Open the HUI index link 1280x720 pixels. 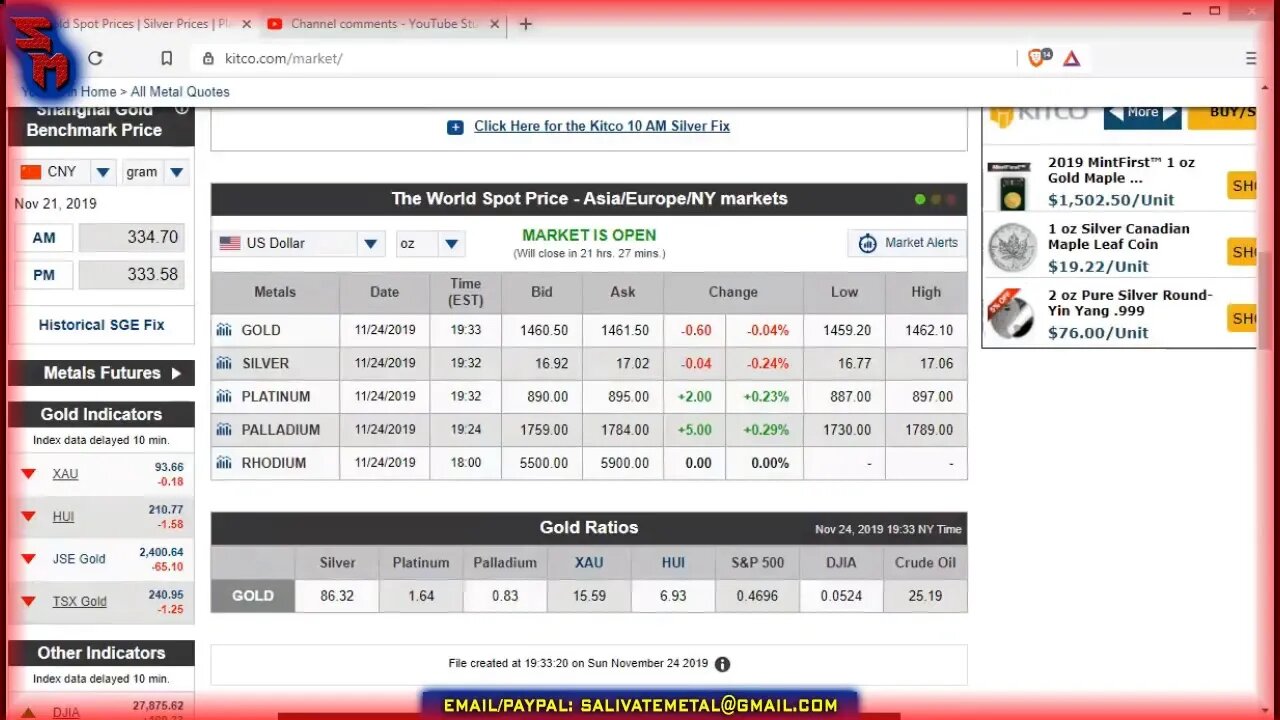[63, 517]
